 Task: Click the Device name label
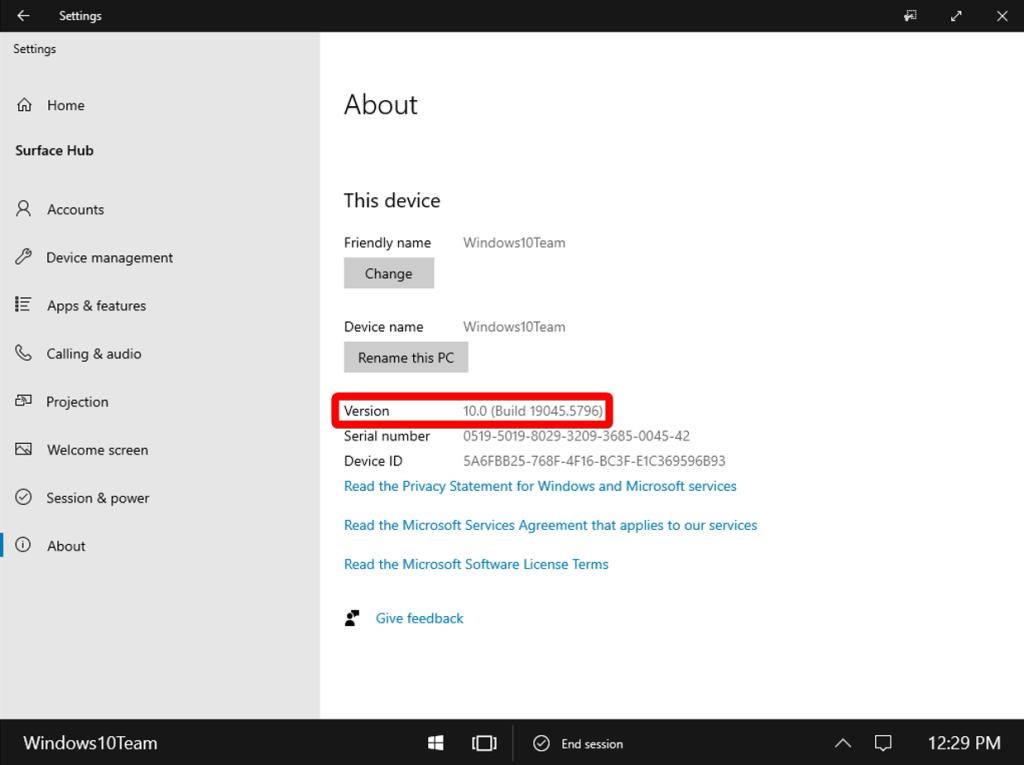point(383,327)
